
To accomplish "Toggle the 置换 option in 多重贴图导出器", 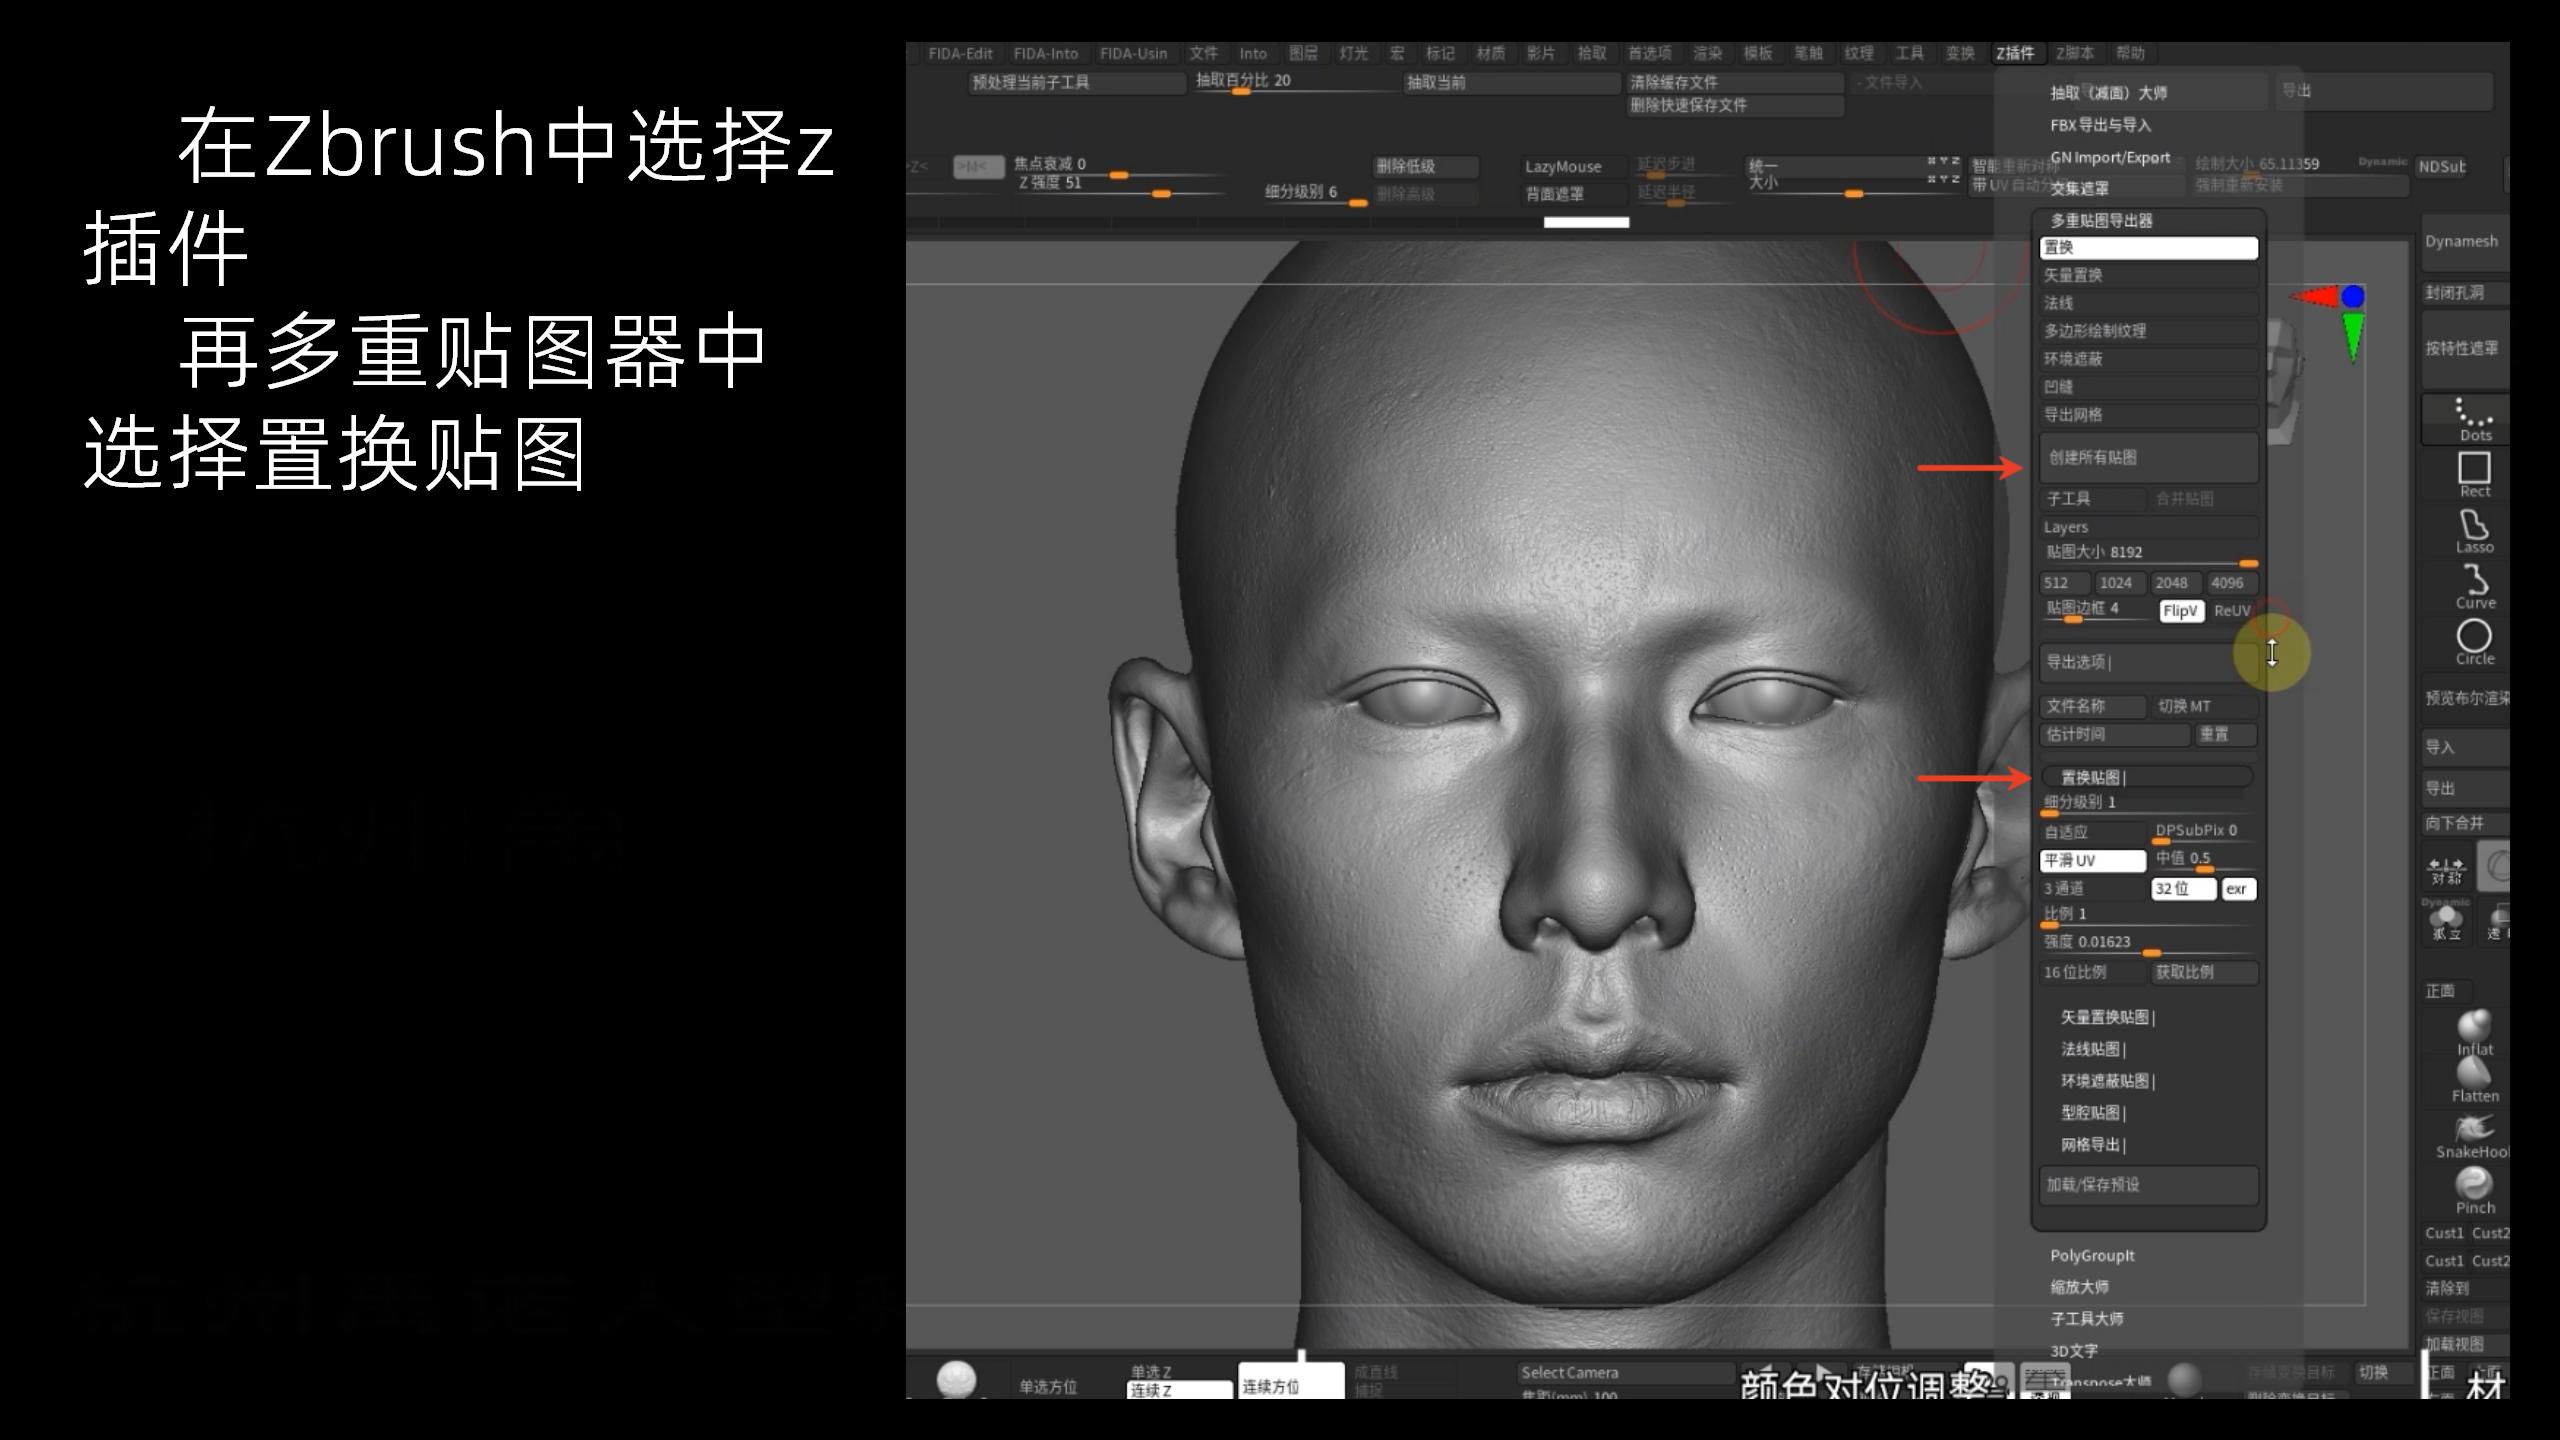I will pyautogui.click(x=2148, y=247).
